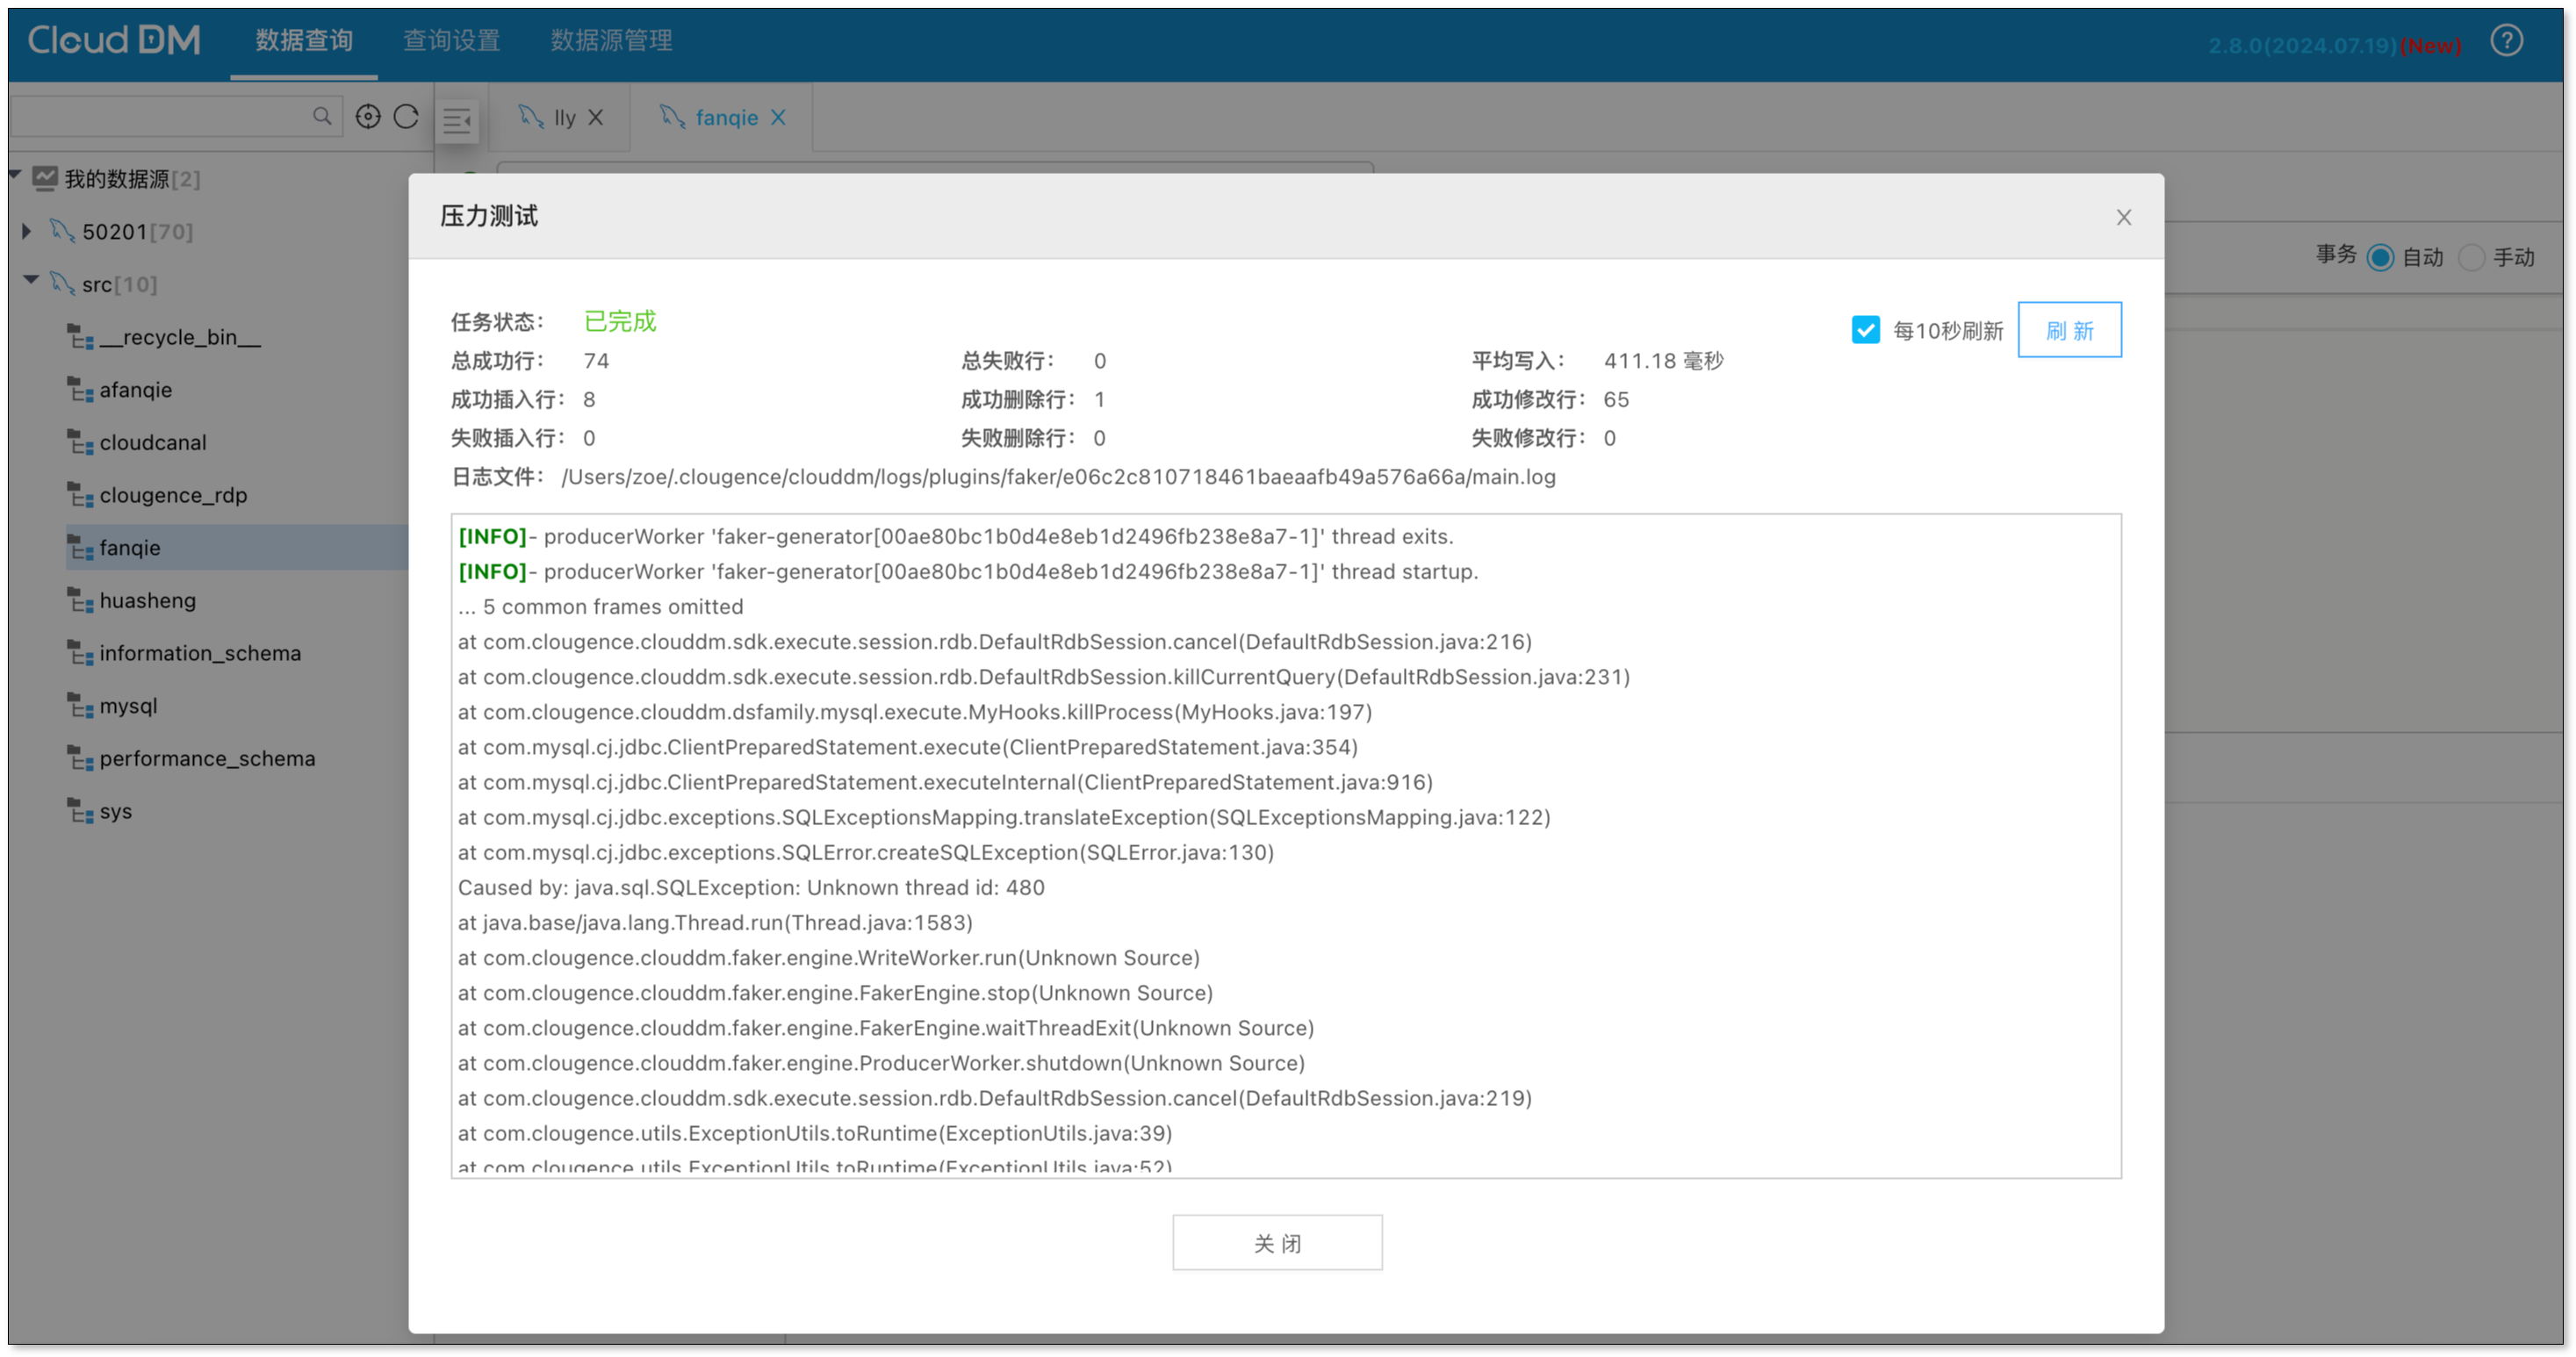
Task: Click the 关闭 button at dialog bottom
Action: (1277, 1243)
